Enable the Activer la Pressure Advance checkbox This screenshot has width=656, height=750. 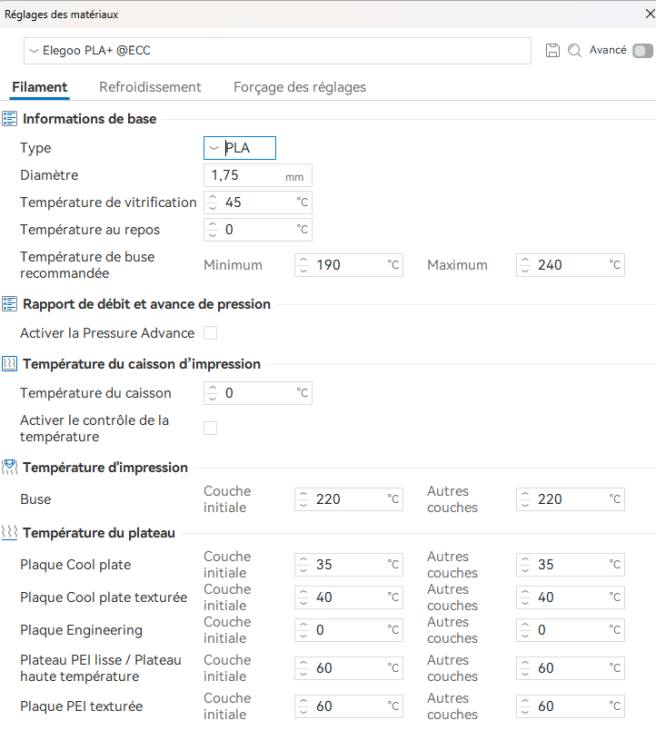click(210, 333)
